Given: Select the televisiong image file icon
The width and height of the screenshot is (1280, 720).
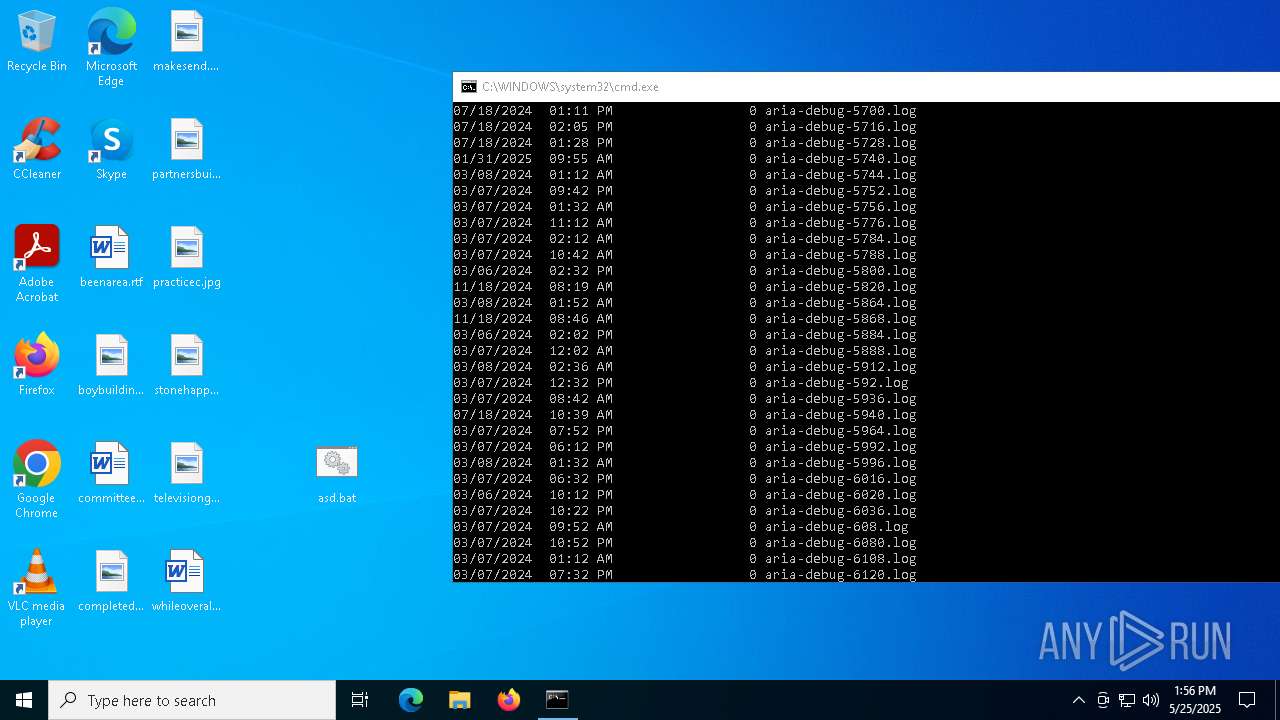Looking at the screenshot, I should pos(186,474).
